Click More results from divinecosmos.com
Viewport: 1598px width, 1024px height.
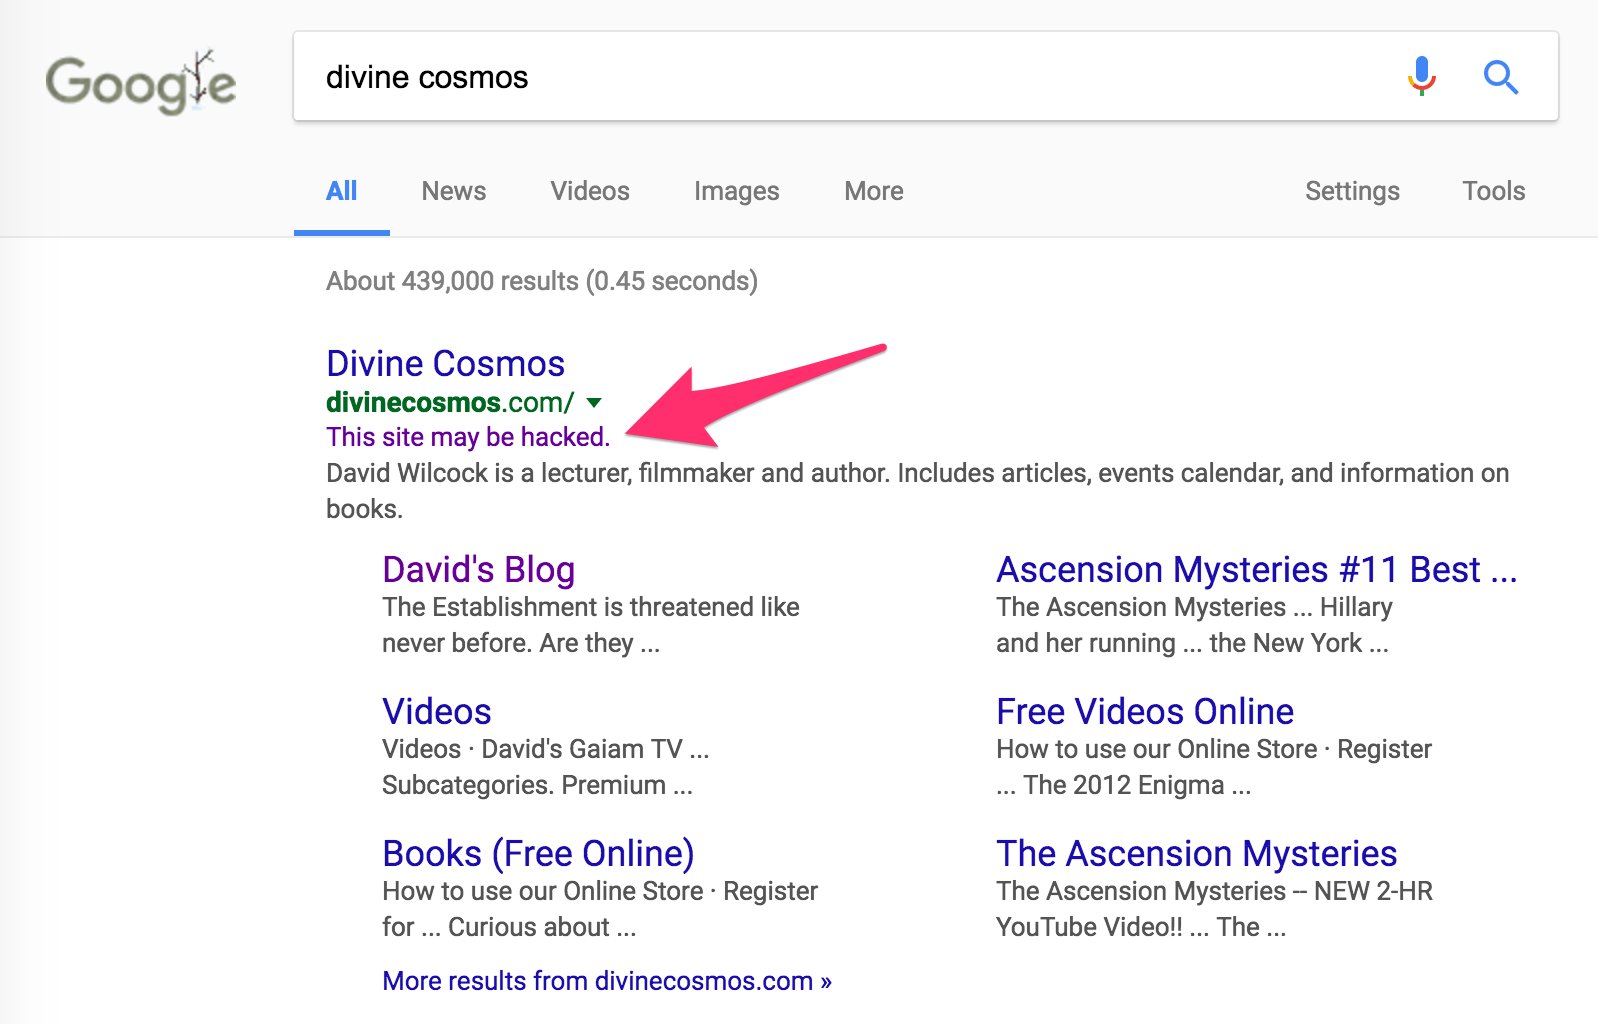(607, 981)
